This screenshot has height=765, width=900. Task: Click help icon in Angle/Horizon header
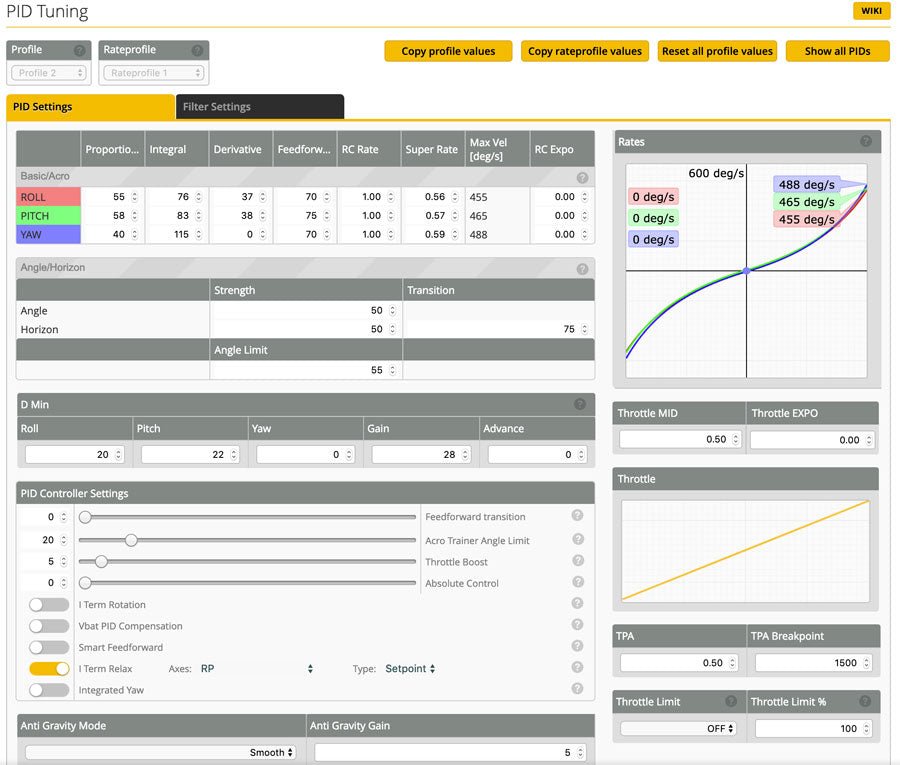click(x=582, y=269)
